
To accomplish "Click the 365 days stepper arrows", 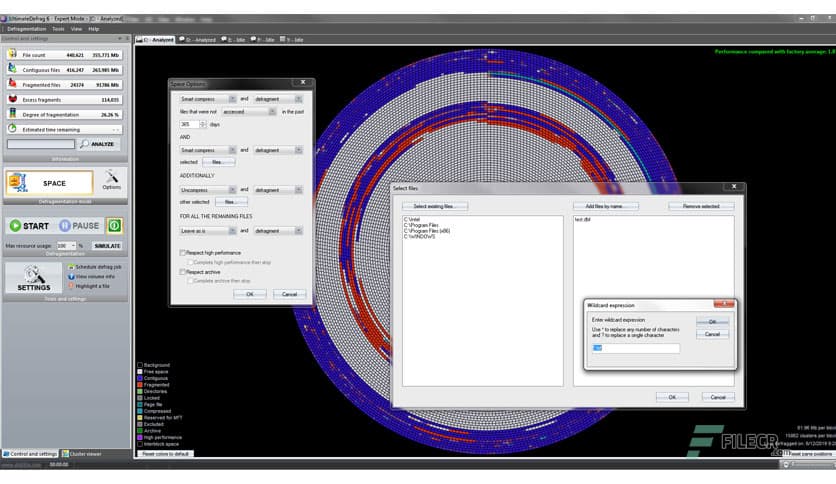I will 203,124.
